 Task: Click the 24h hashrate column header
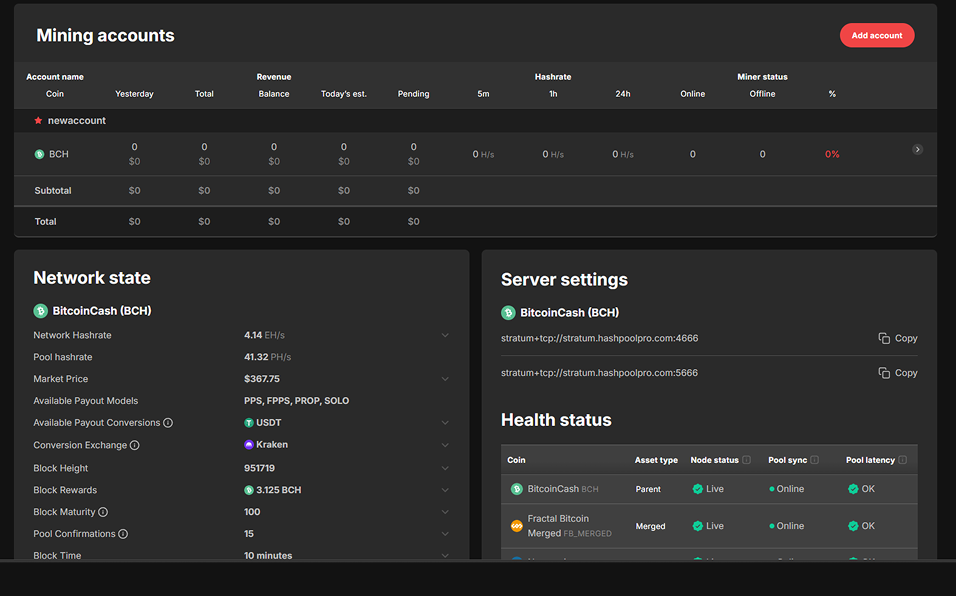622,94
